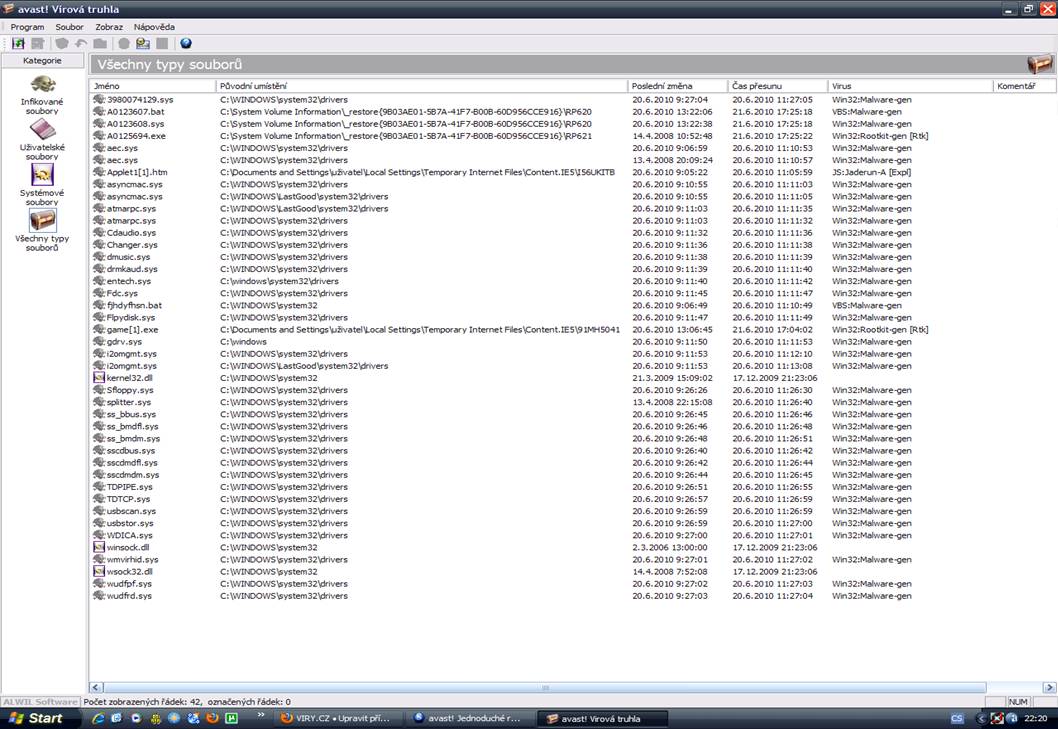Click the email envelope toolbar icon

click(x=143, y=44)
